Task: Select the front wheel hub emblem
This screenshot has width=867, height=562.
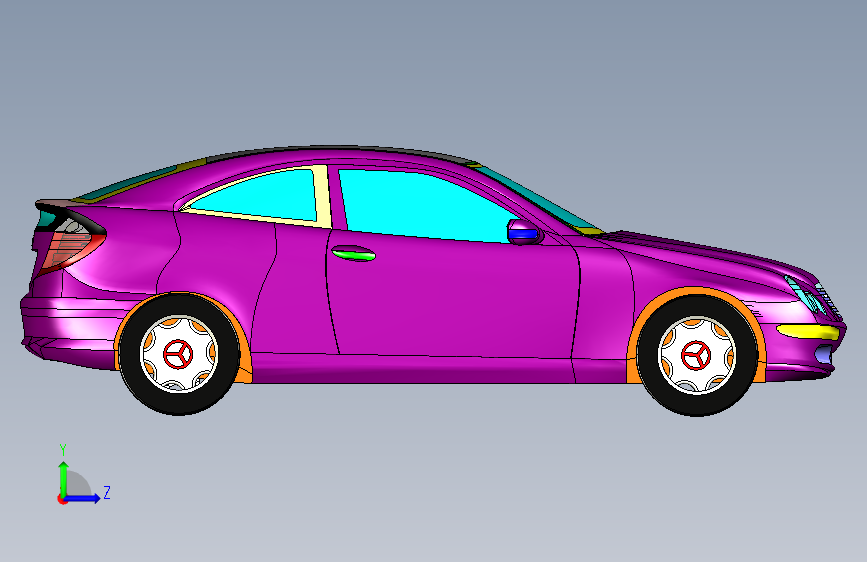Action: [696, 356]
